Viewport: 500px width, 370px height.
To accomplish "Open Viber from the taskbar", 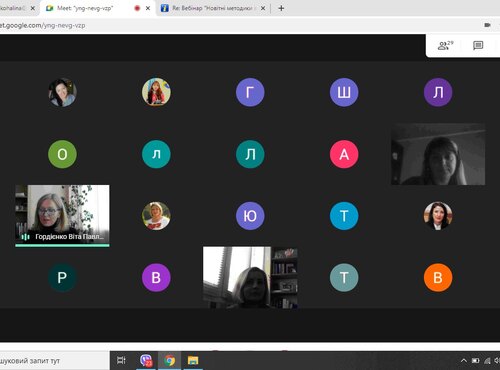I will tap(146, 360).
